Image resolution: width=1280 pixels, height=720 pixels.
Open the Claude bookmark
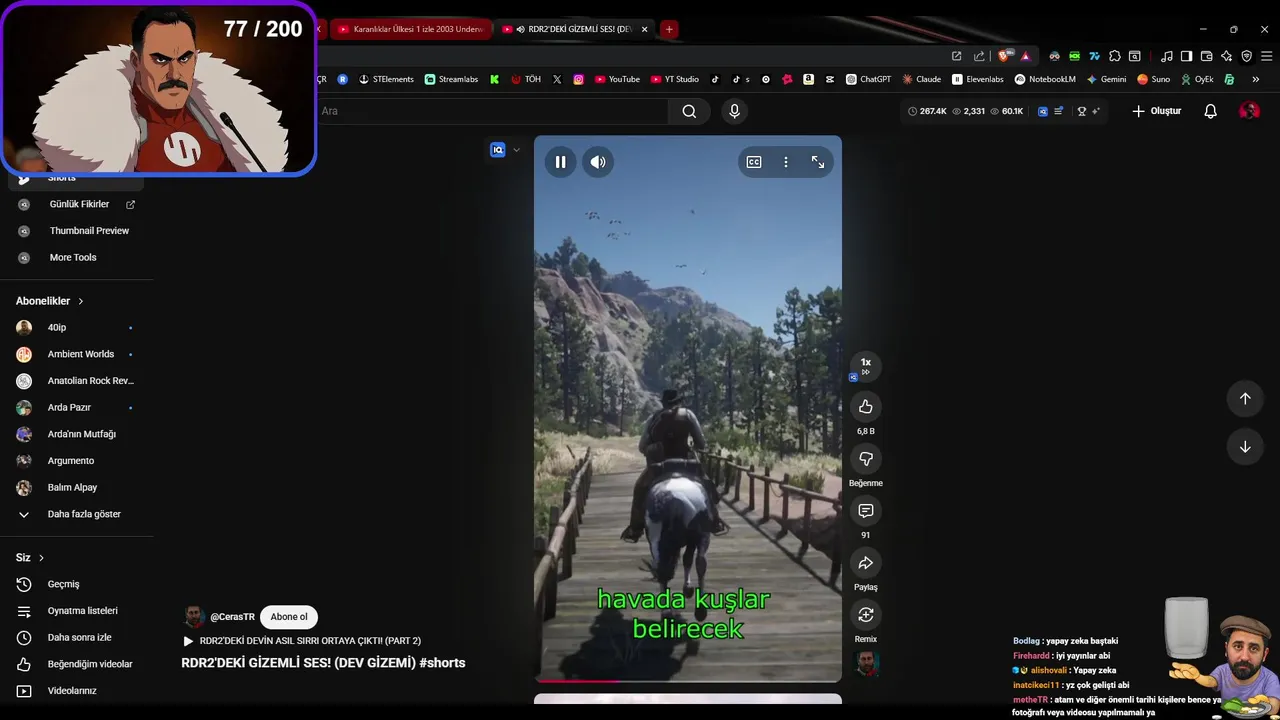[x=921, y=79]
